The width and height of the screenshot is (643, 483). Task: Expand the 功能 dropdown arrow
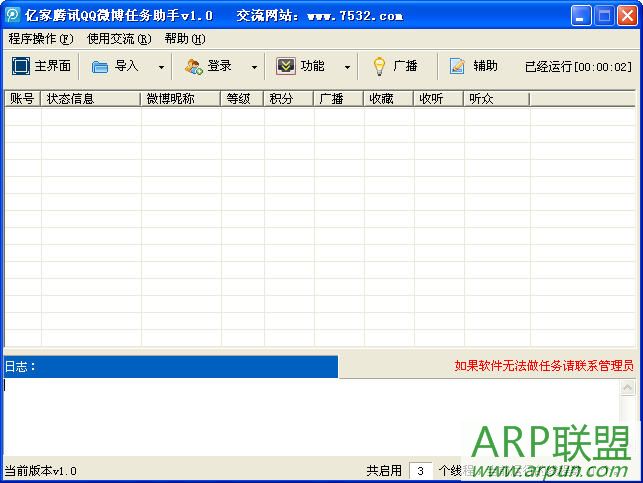[347, 67]
